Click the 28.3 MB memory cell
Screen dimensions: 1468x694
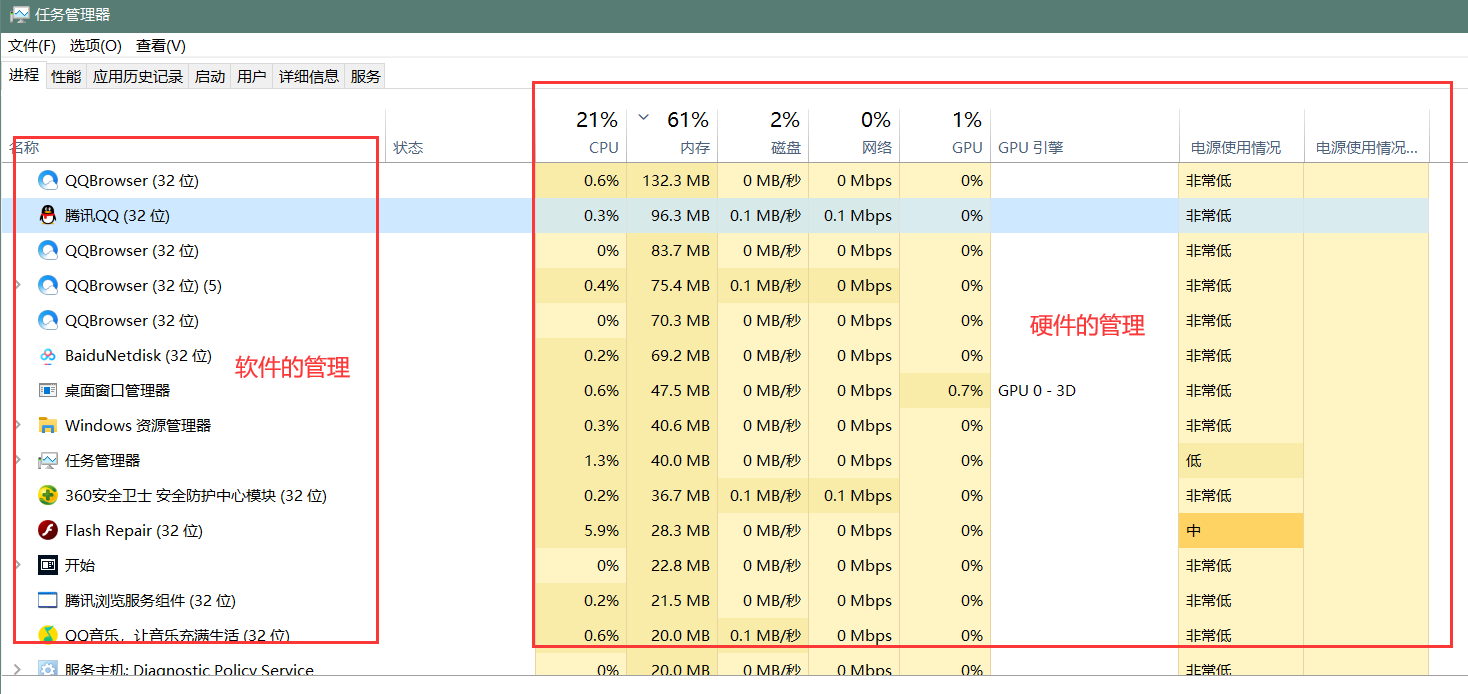pos(672,531)
